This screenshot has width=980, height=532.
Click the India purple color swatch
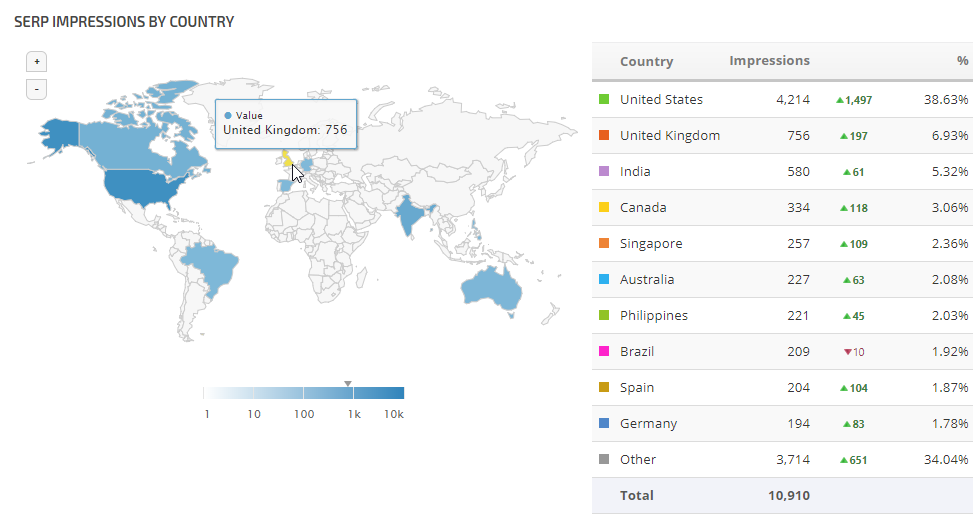click(x=604, y=172)
